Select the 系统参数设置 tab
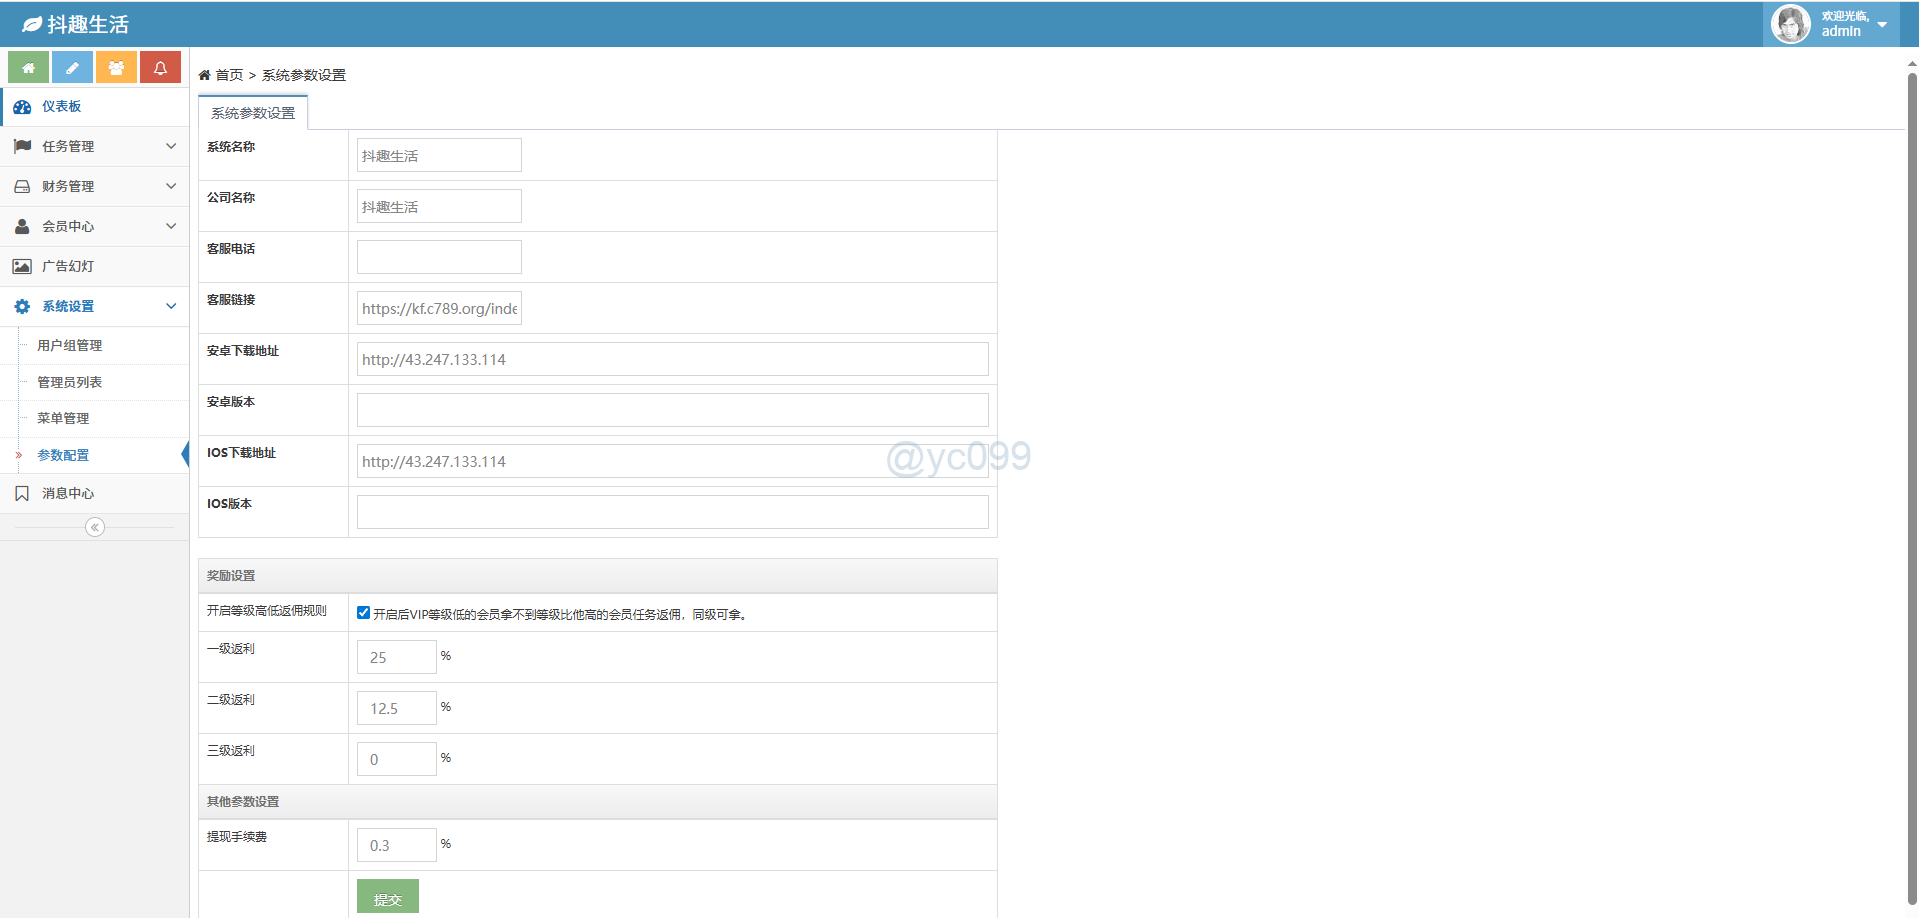 coord(253,113)
